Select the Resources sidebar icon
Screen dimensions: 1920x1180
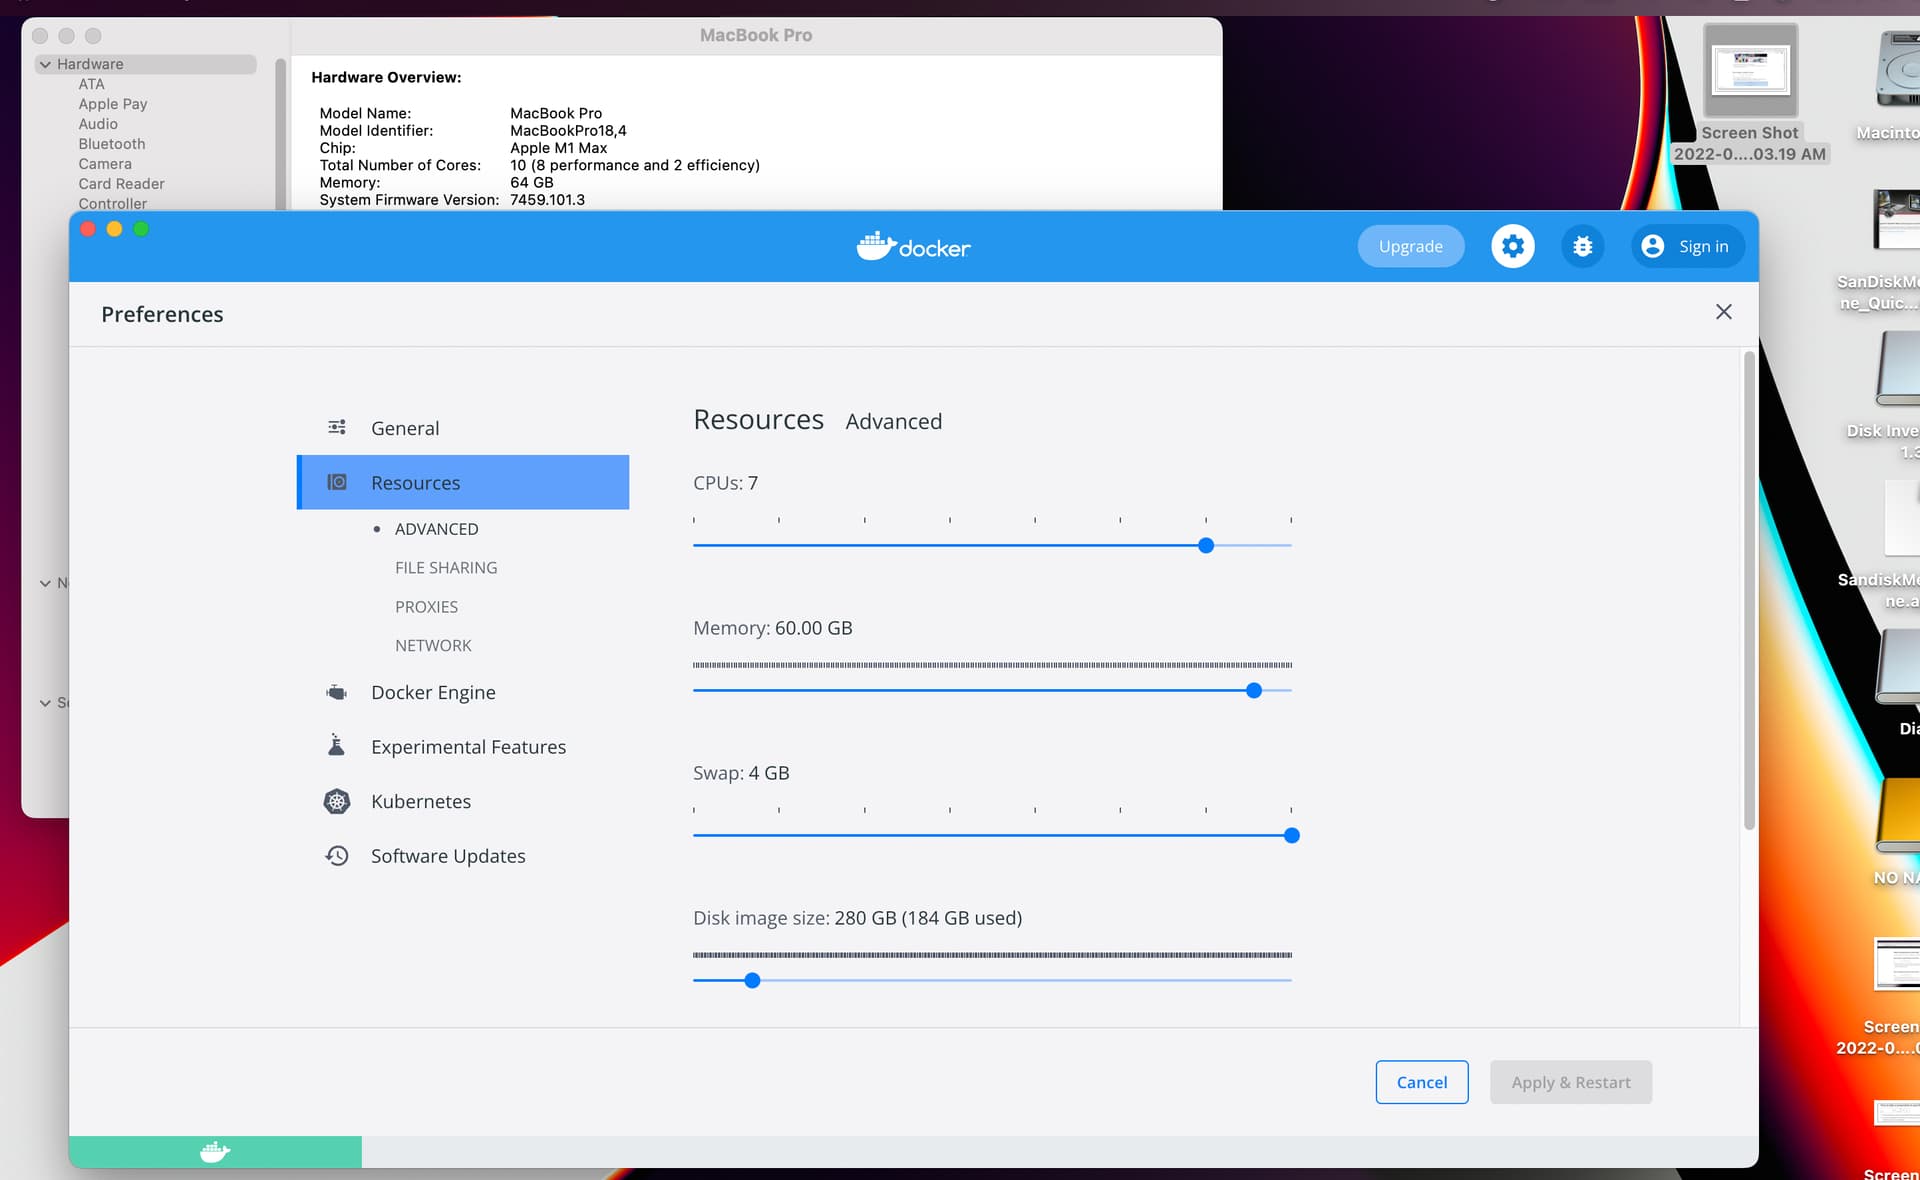pos(336,482)
